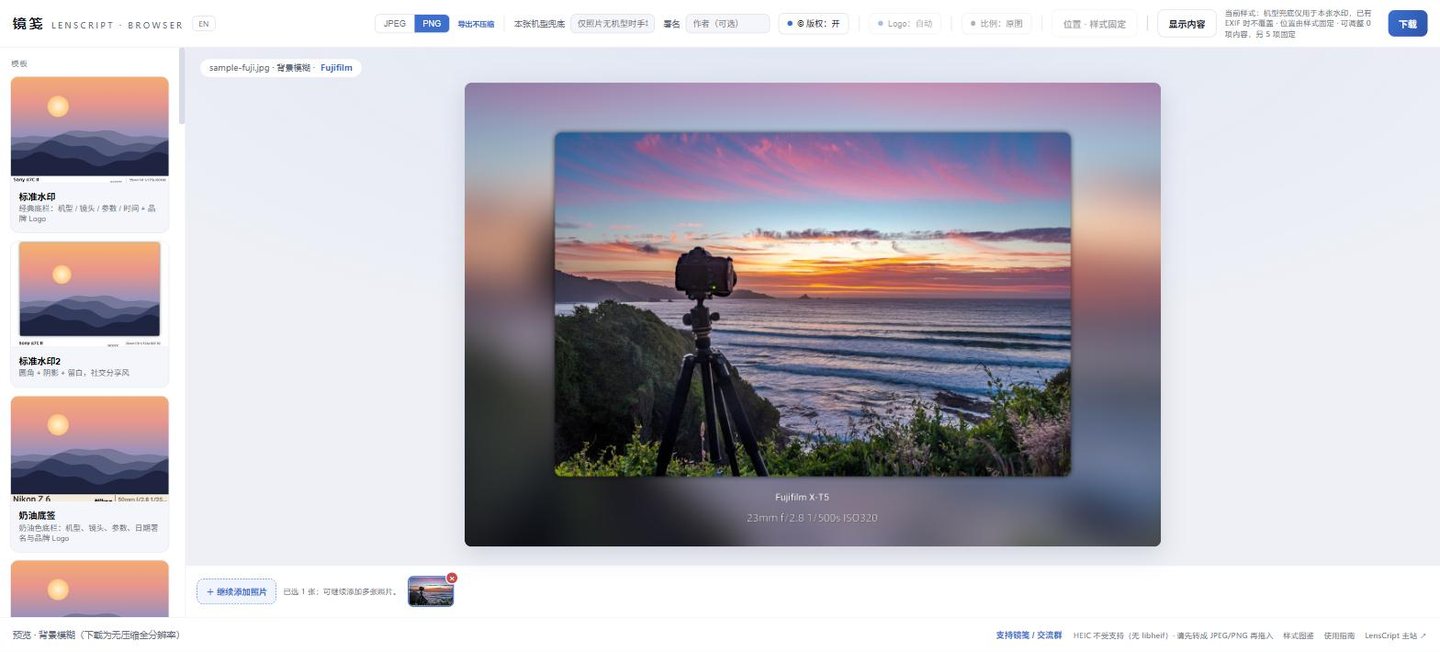1440x652 pixels.
Task: Click the sample-fuji.jpg file label
Action: pos(239,68)
